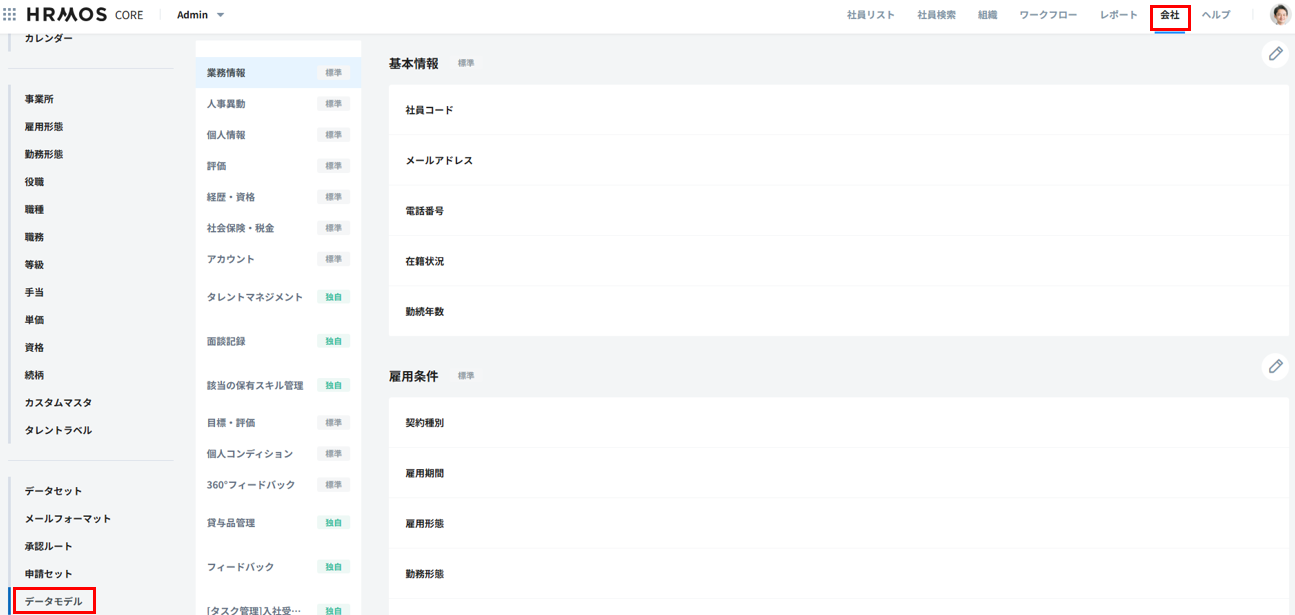The image size is (1295, 615).
Task: Select the タレントマネジメント custom category
Action: (x=254, y=297)
